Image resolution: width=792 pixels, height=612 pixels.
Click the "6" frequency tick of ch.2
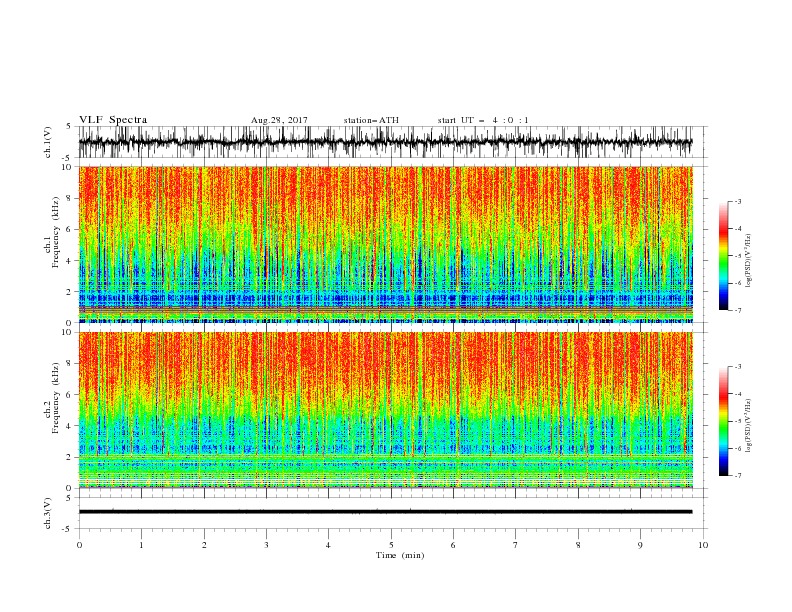coord(69,394)
